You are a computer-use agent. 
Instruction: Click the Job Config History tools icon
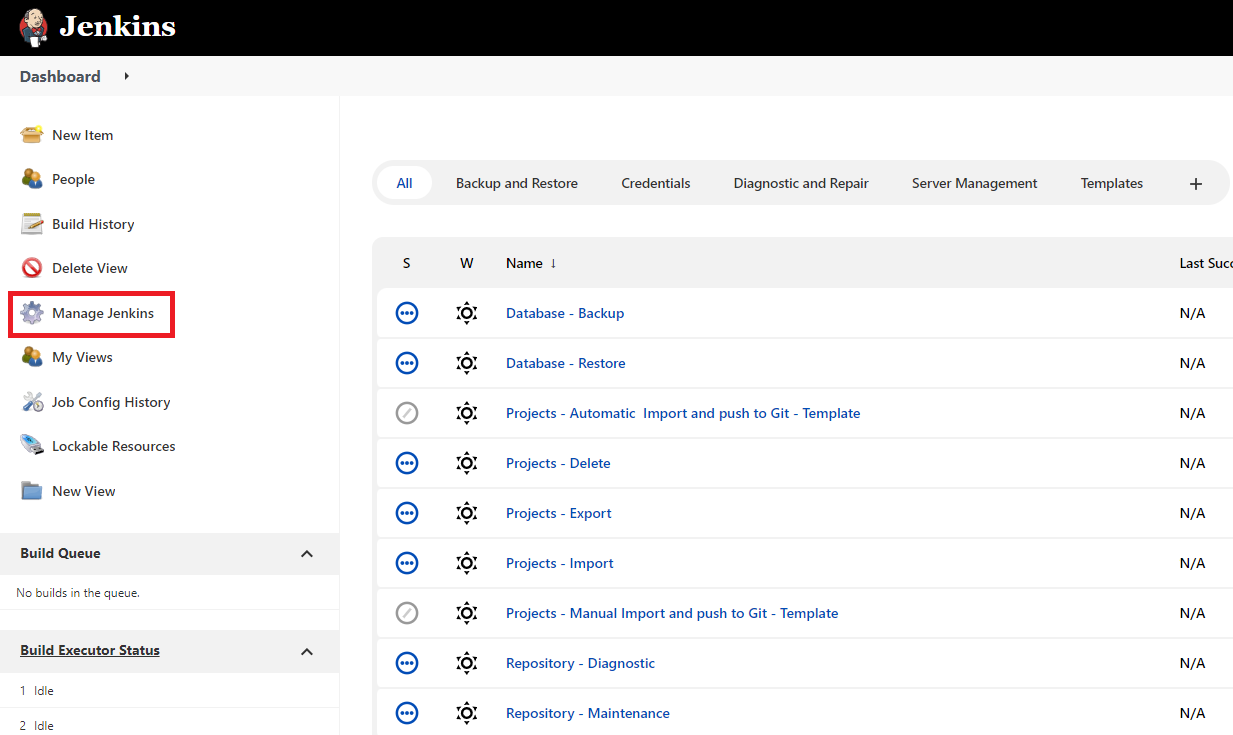coord(32,402)
